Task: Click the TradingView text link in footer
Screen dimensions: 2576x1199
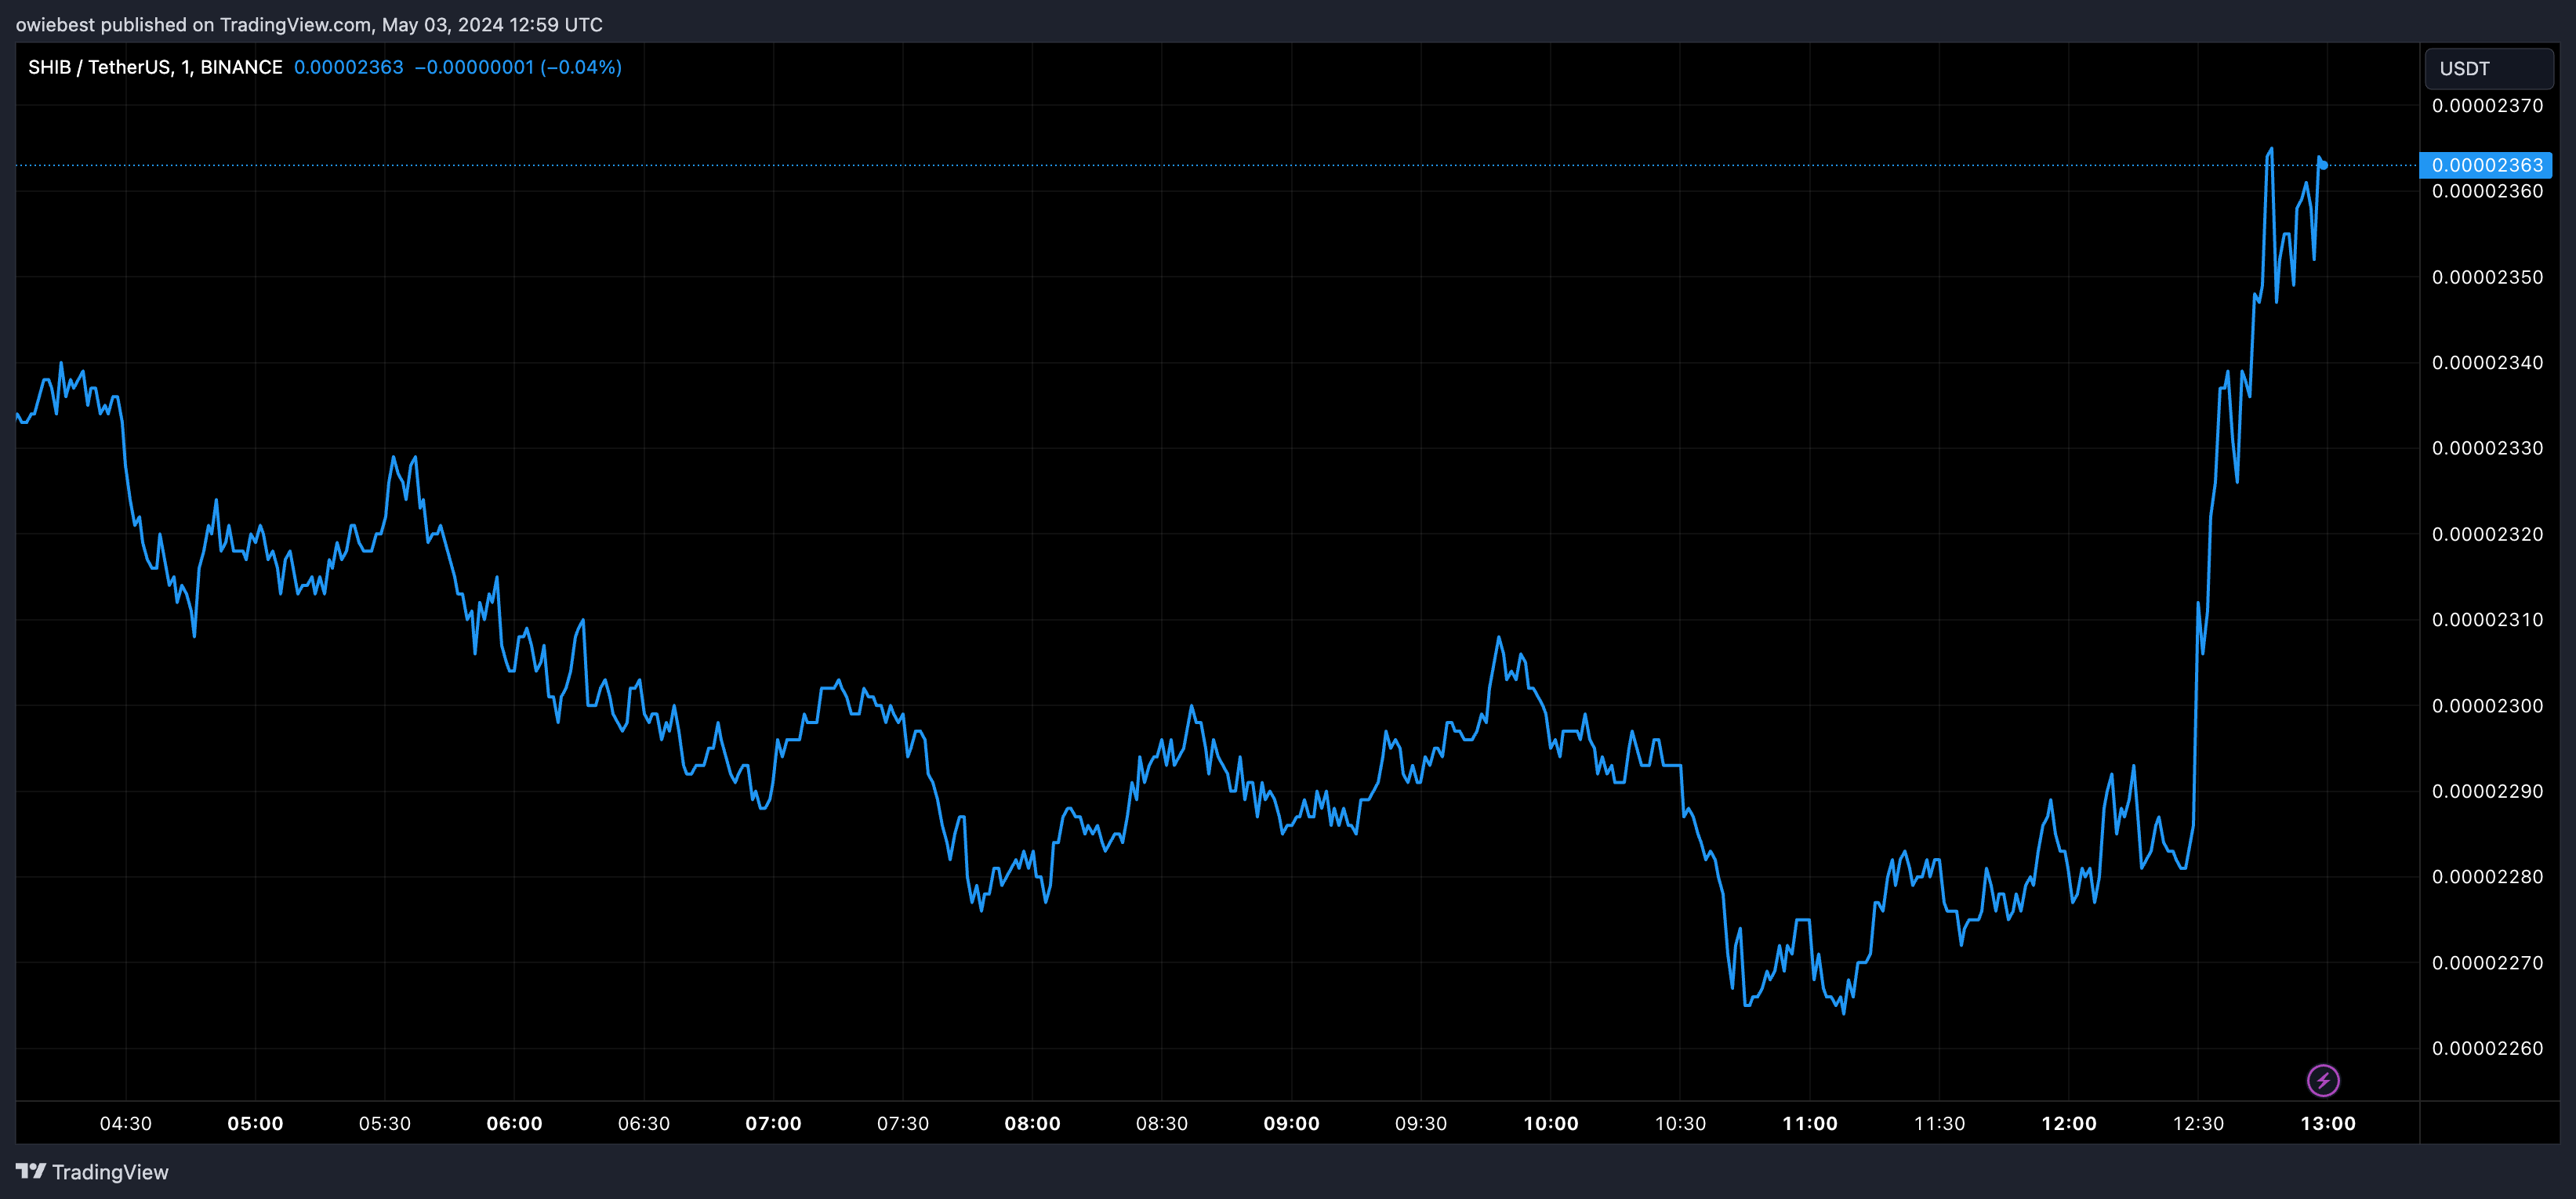Action: (x=110, y=1172)
